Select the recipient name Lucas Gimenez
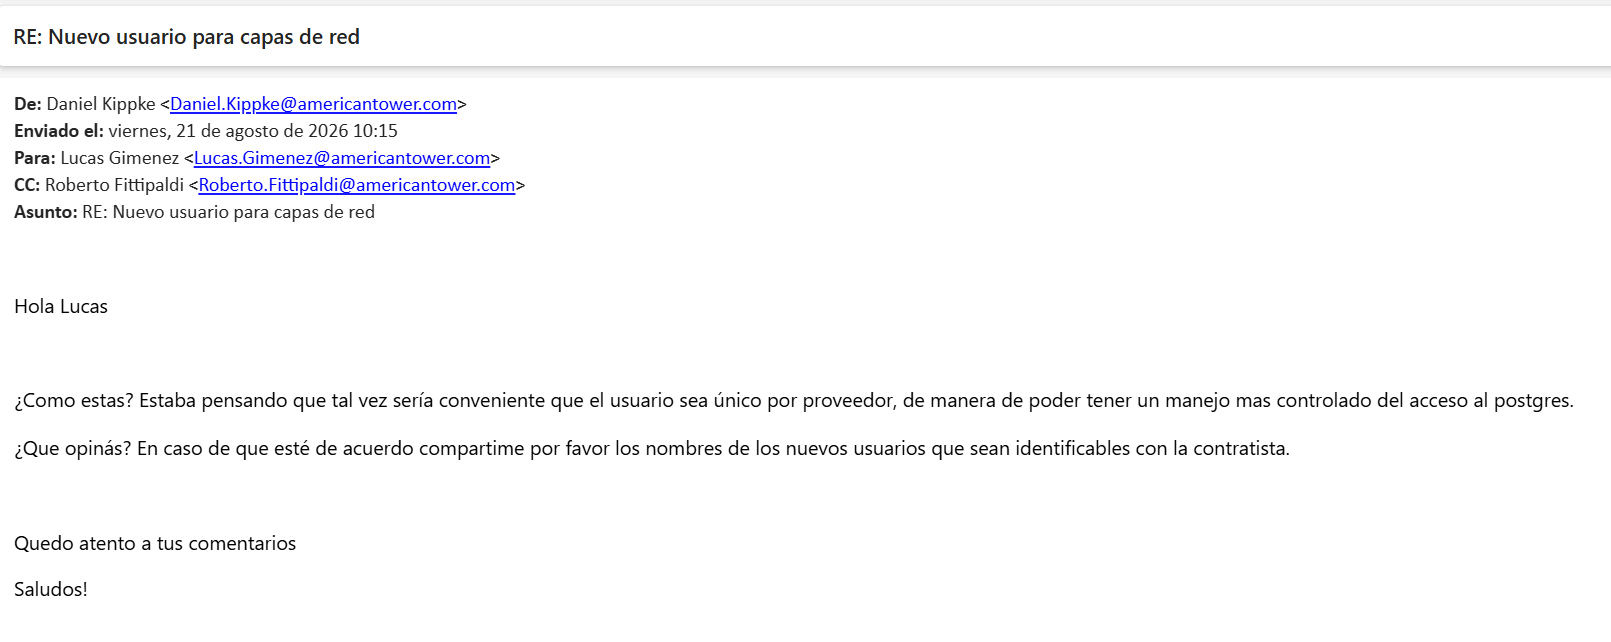Screen dimensions: 1611x642 (120, 158)
